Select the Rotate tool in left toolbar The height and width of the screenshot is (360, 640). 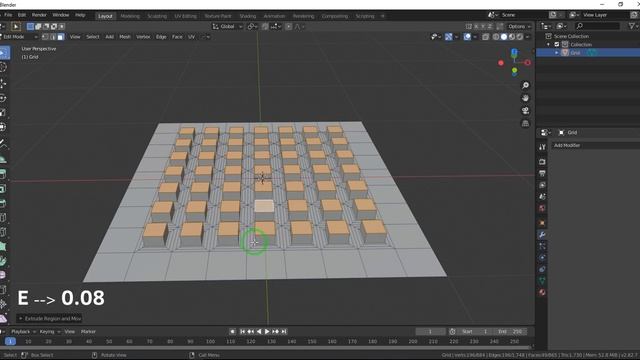(3, 98)
